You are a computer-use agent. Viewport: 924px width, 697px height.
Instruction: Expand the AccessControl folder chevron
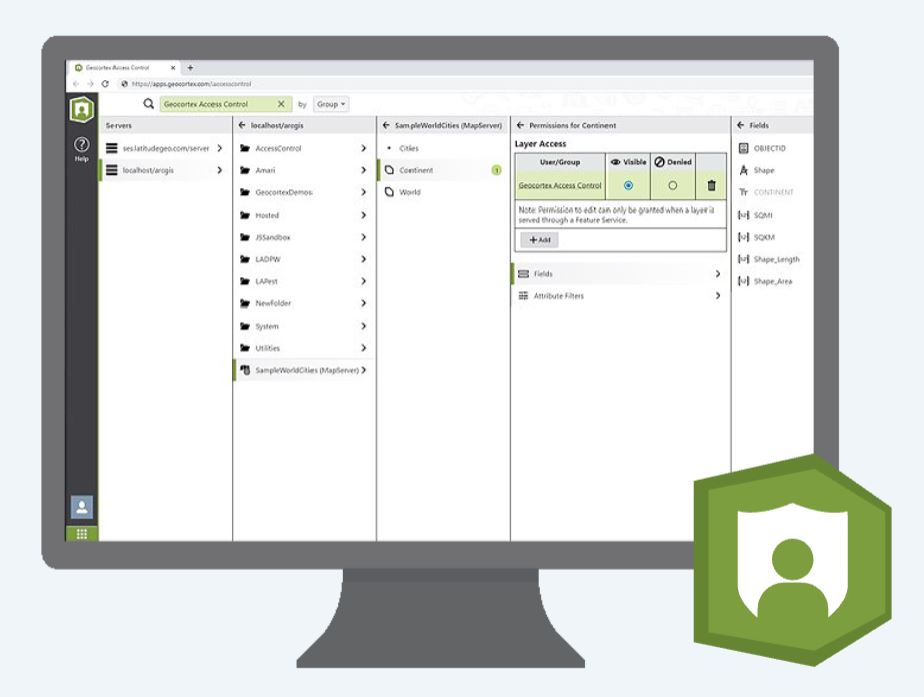364,148
